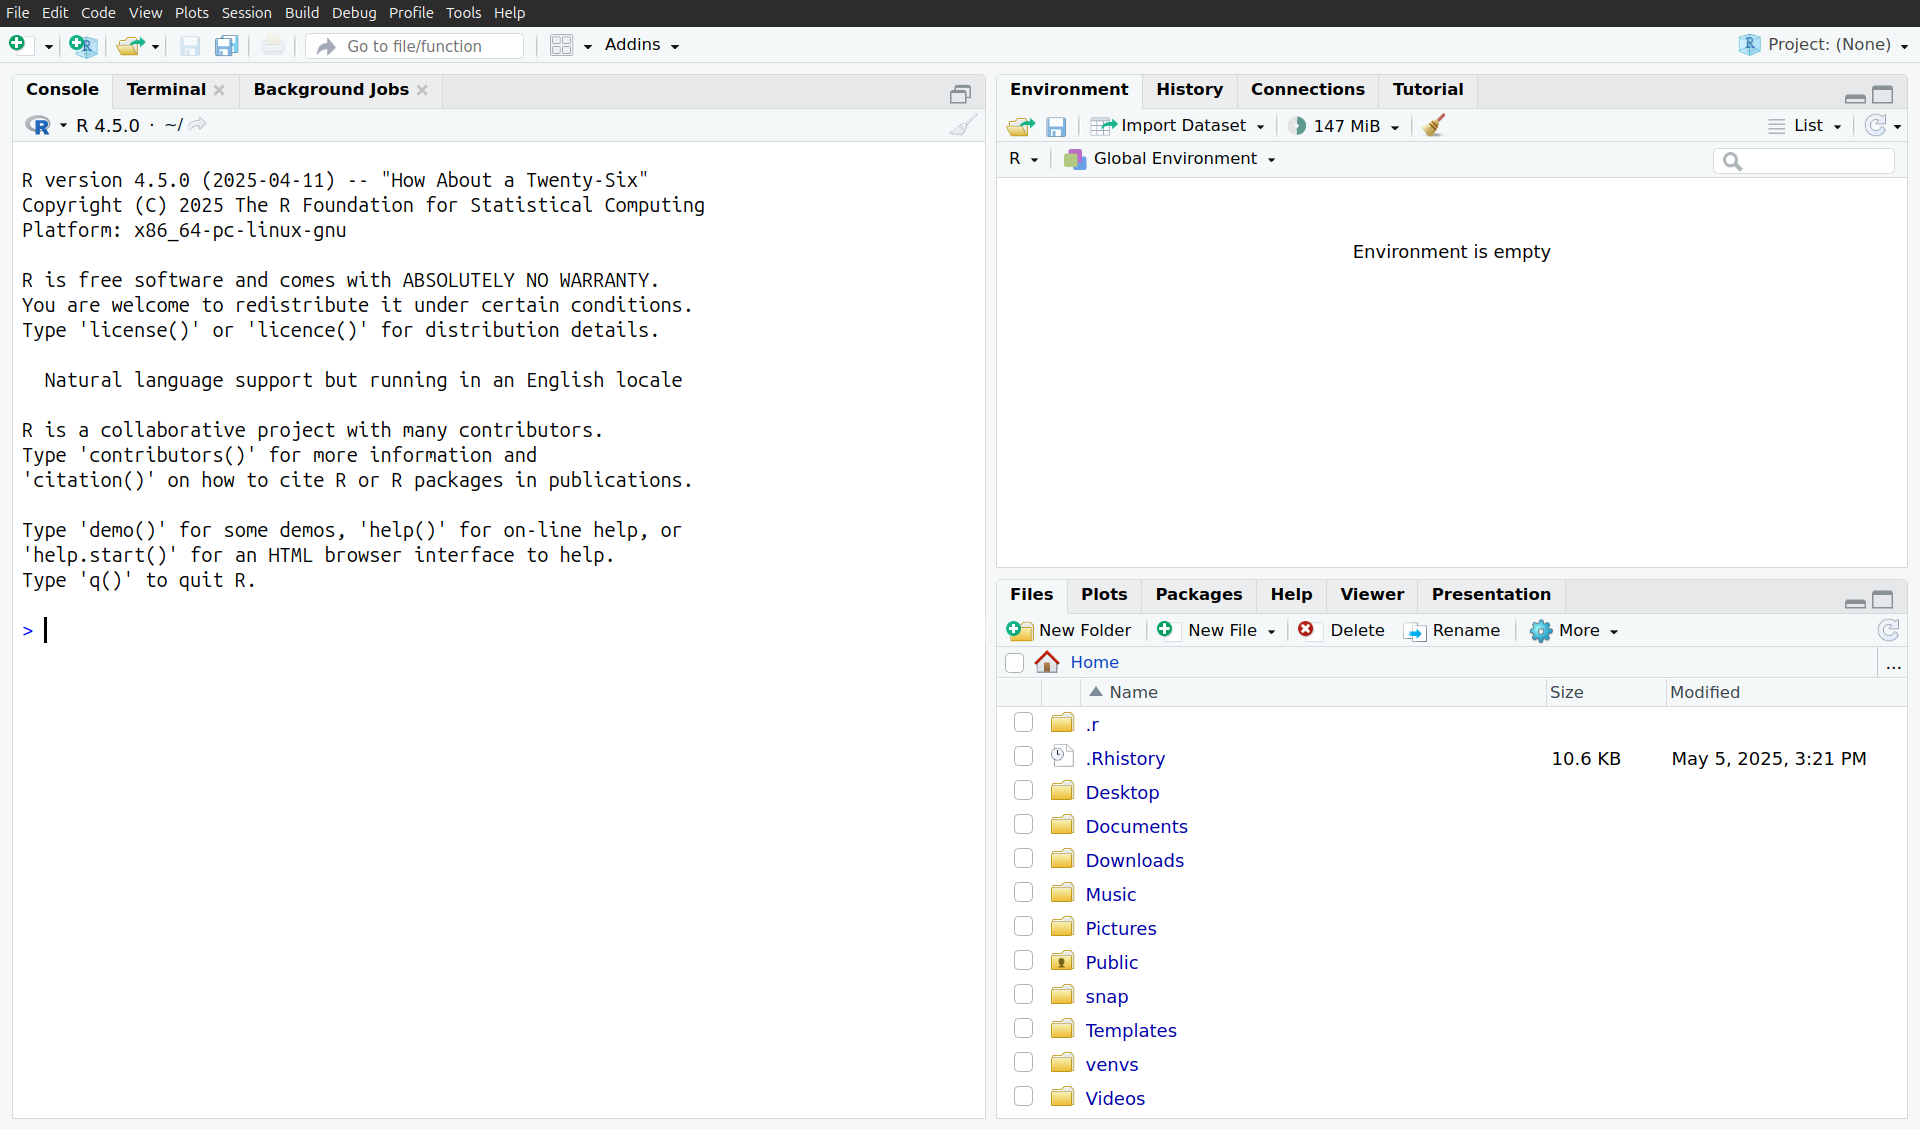This screenshot has width=1920, height=1129.
Task: Check the .r folder checkbox
Action: tap(1023, 722)
